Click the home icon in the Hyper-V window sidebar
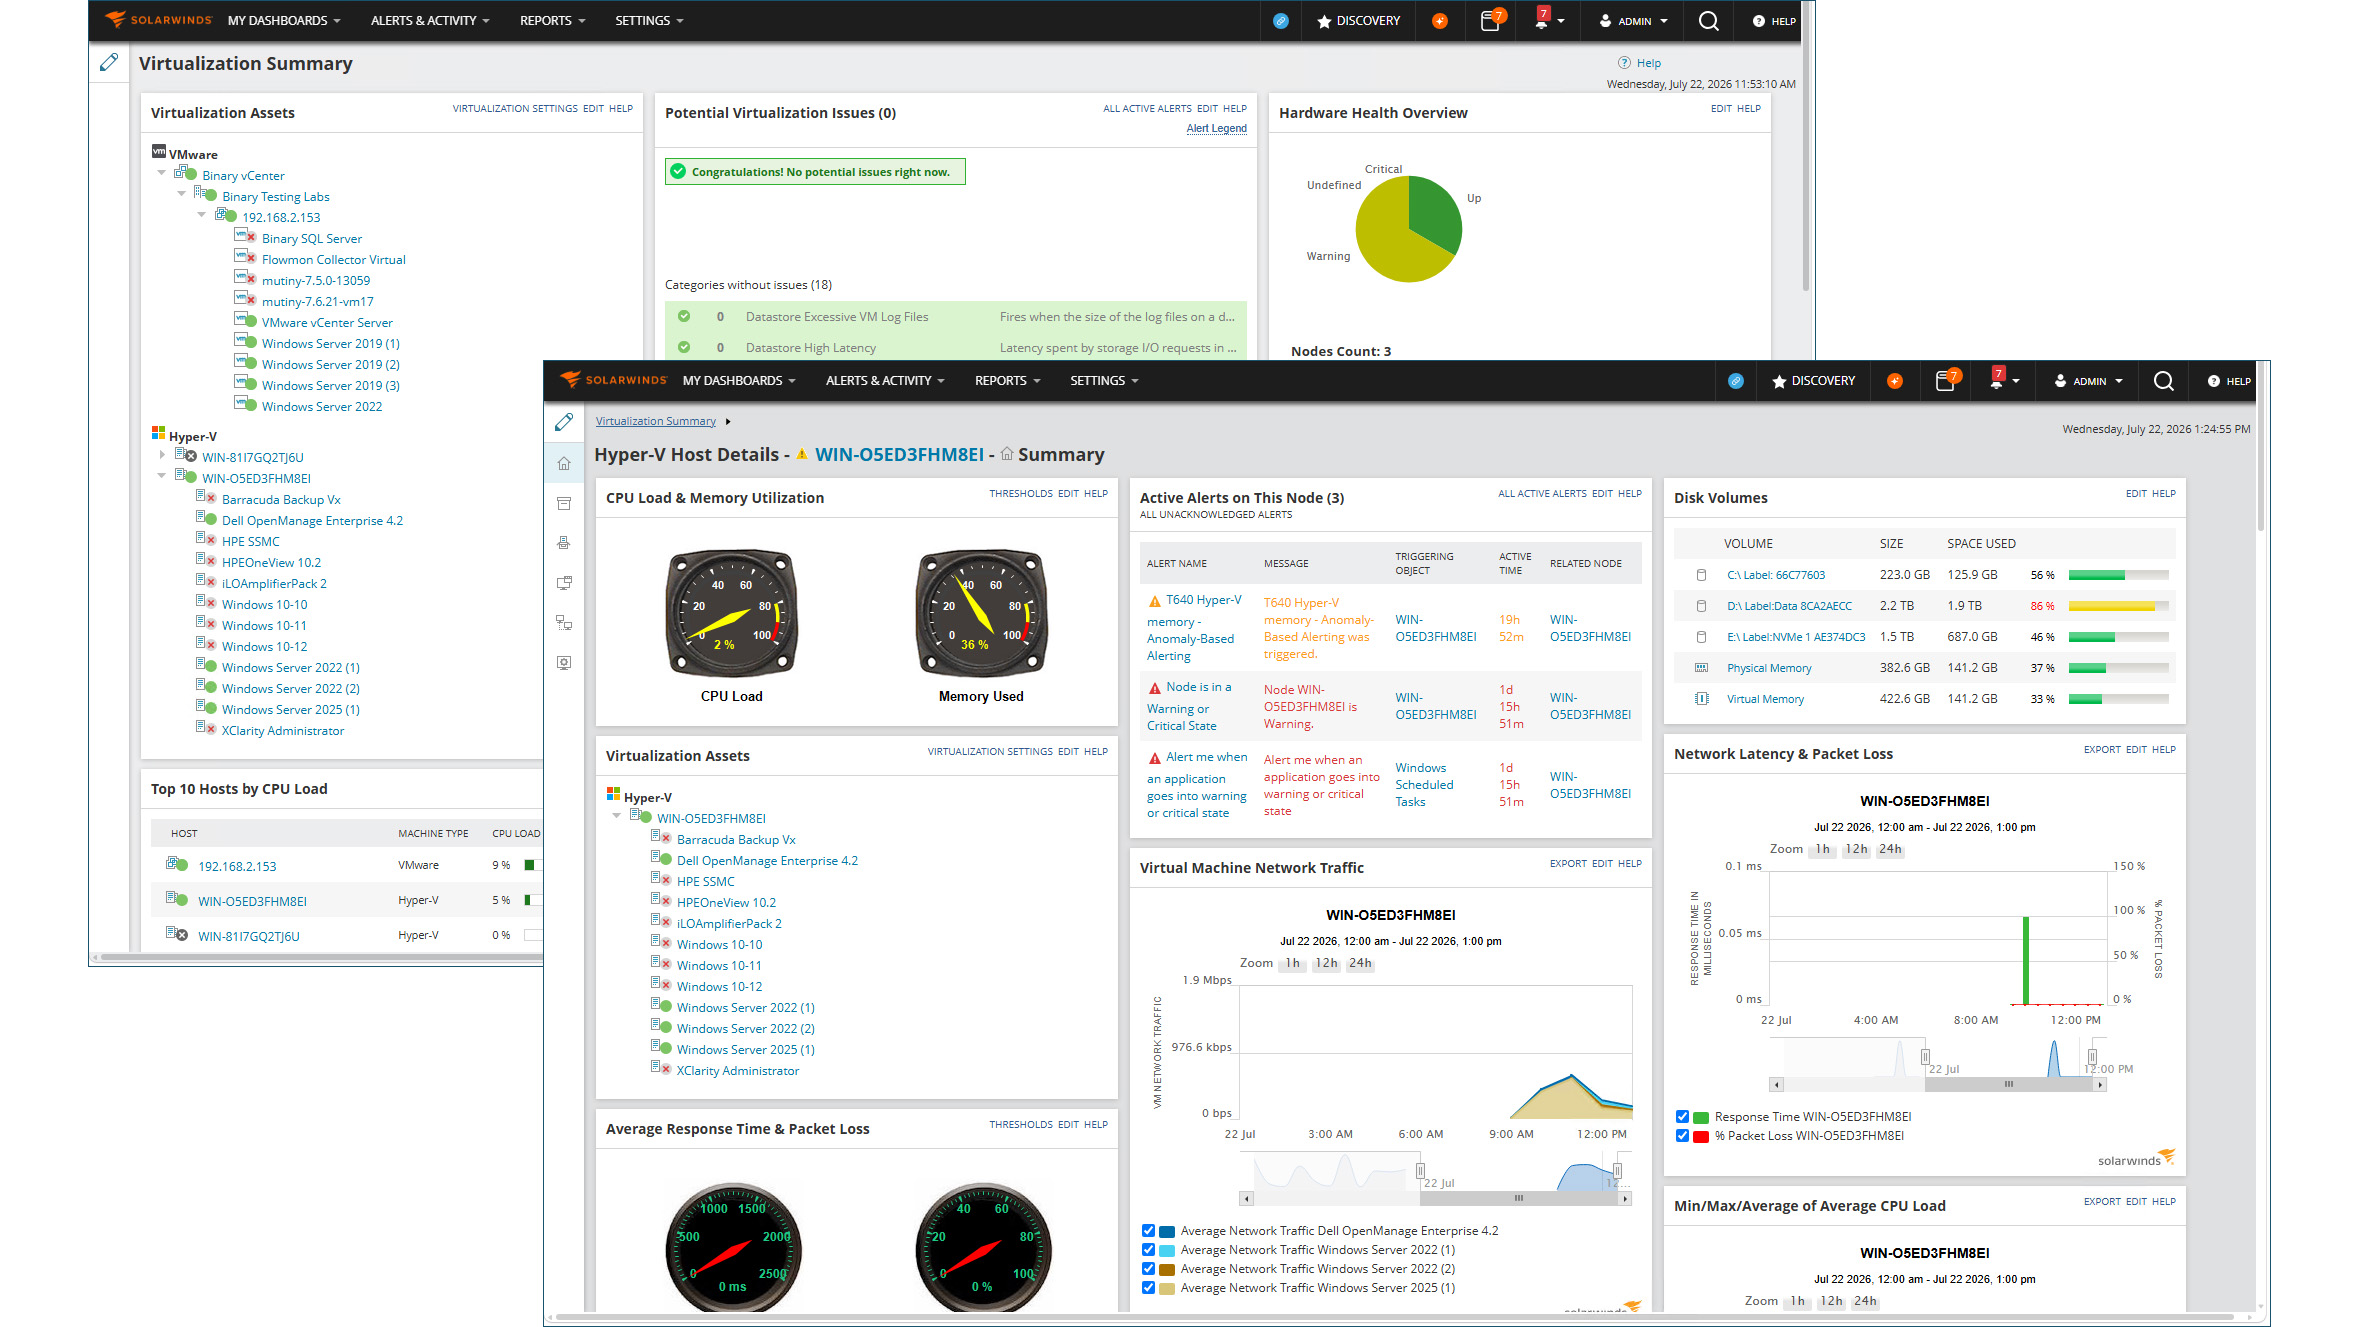This screenshot has height=1327, width=2359. (564, 463)
